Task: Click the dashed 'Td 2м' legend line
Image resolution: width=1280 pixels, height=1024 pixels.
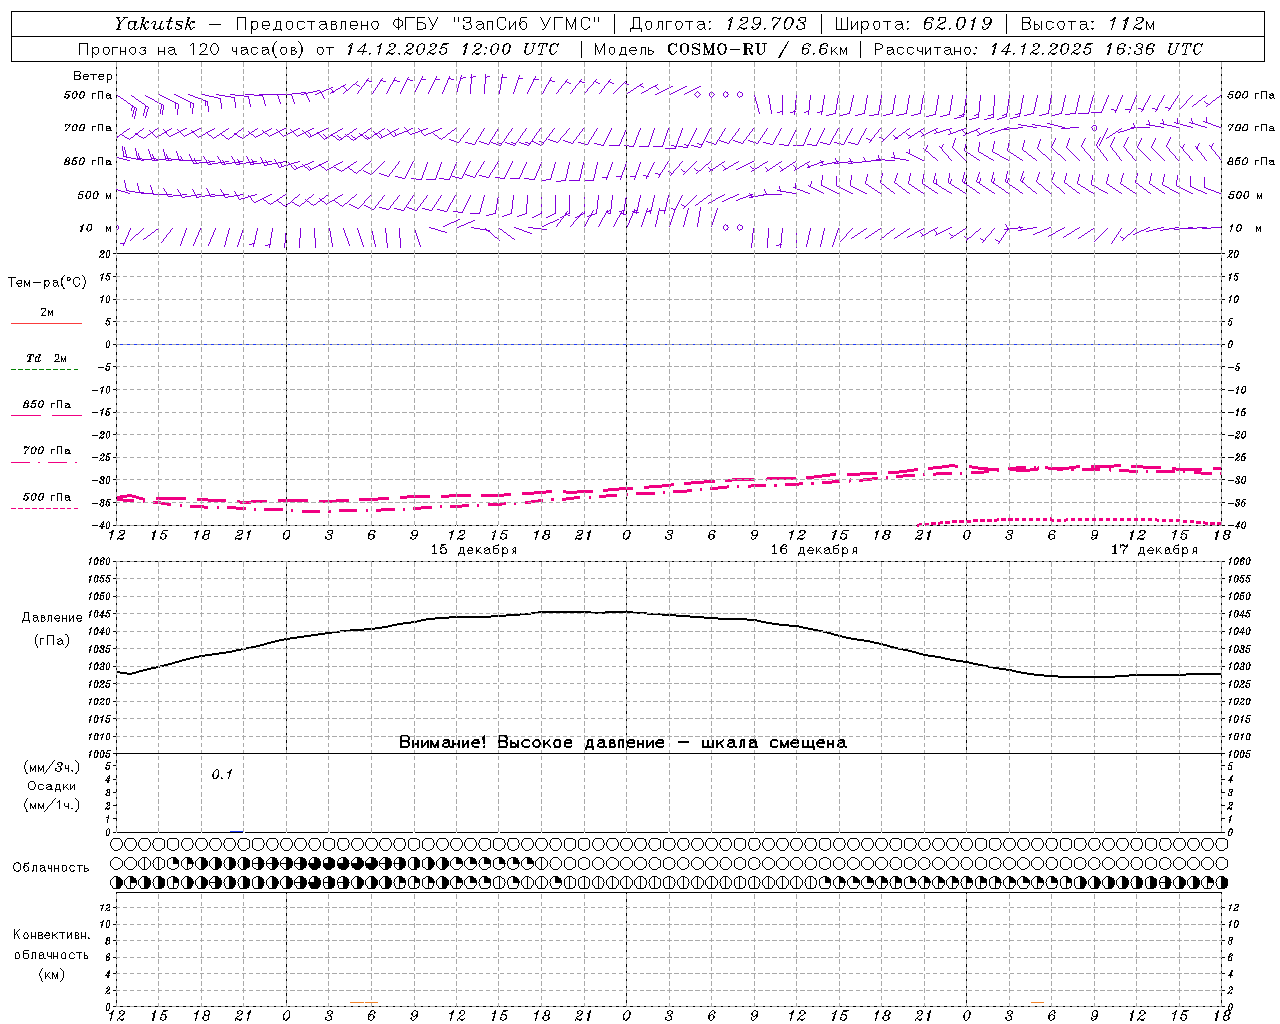Action: [x=44, y=370]
